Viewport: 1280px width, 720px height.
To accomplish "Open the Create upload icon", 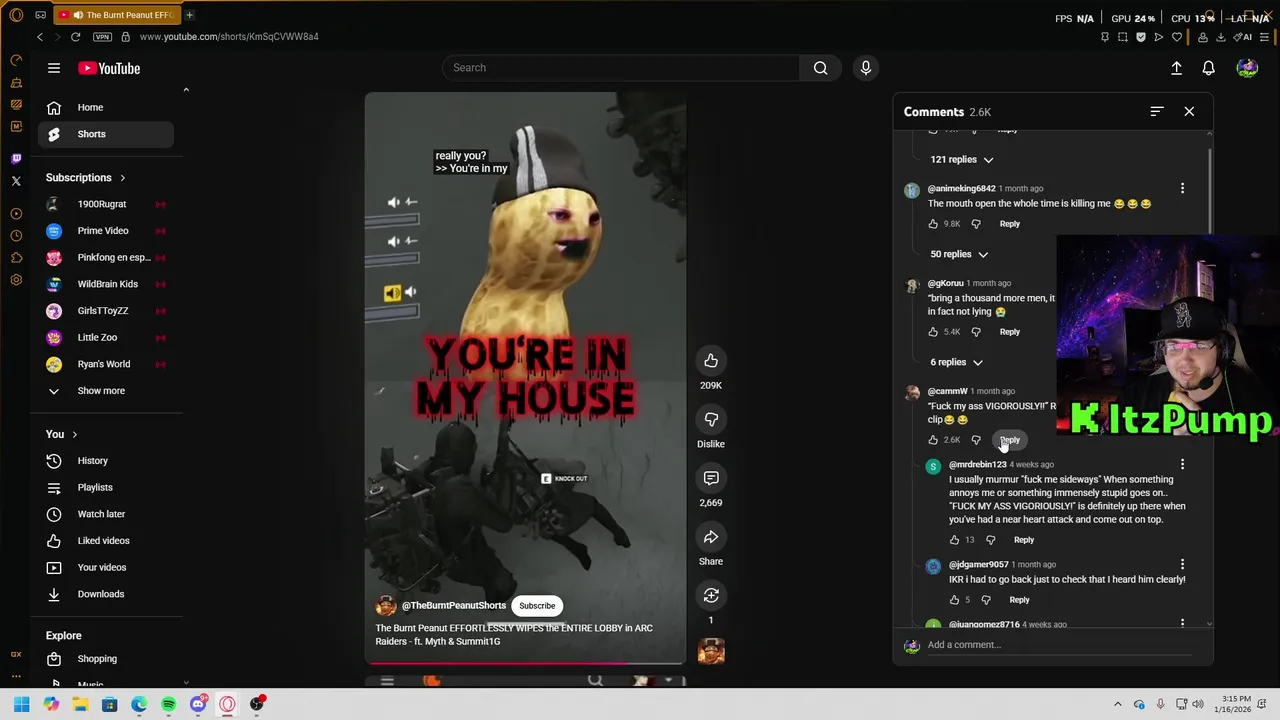I will (x=1176, y=68).
